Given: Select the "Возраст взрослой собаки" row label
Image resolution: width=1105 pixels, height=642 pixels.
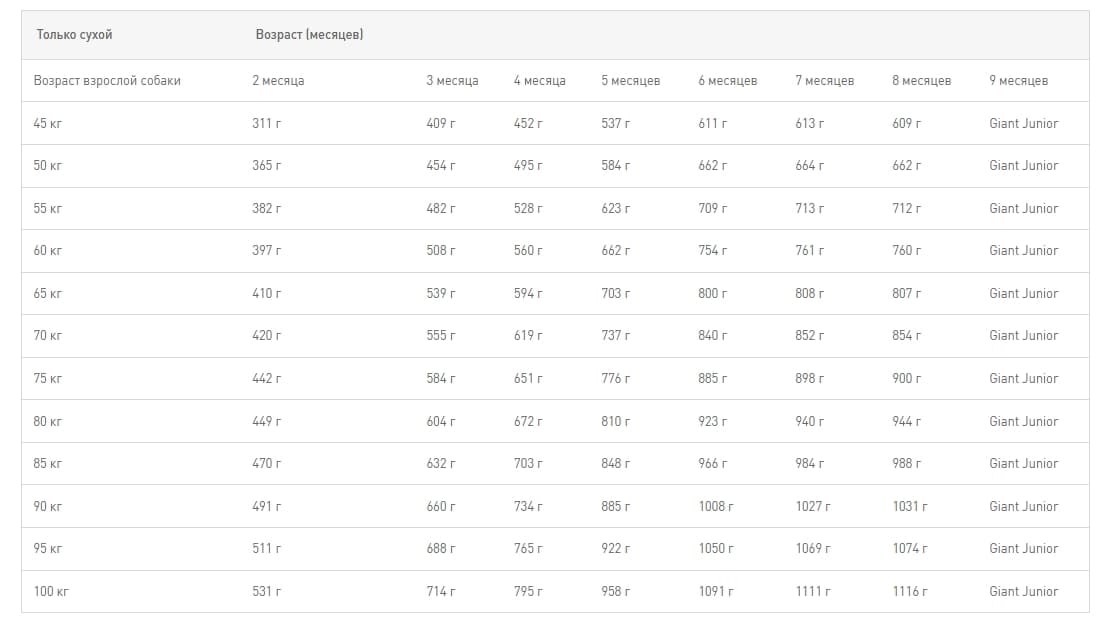Looking at the screenshot, I should [x=107, y=81].
